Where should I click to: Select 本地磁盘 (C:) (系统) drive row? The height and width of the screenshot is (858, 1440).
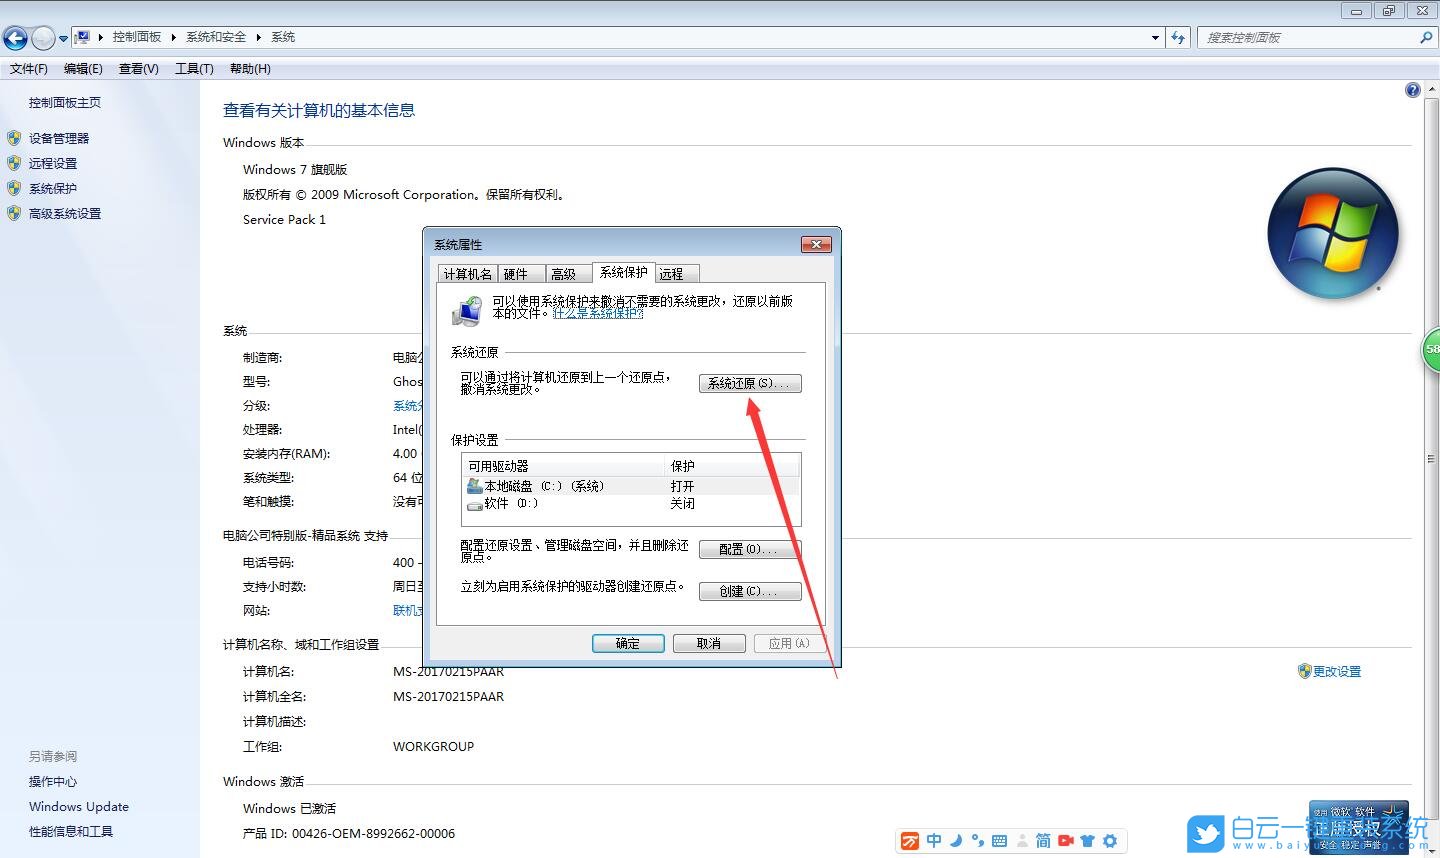(x=631, y=486)
